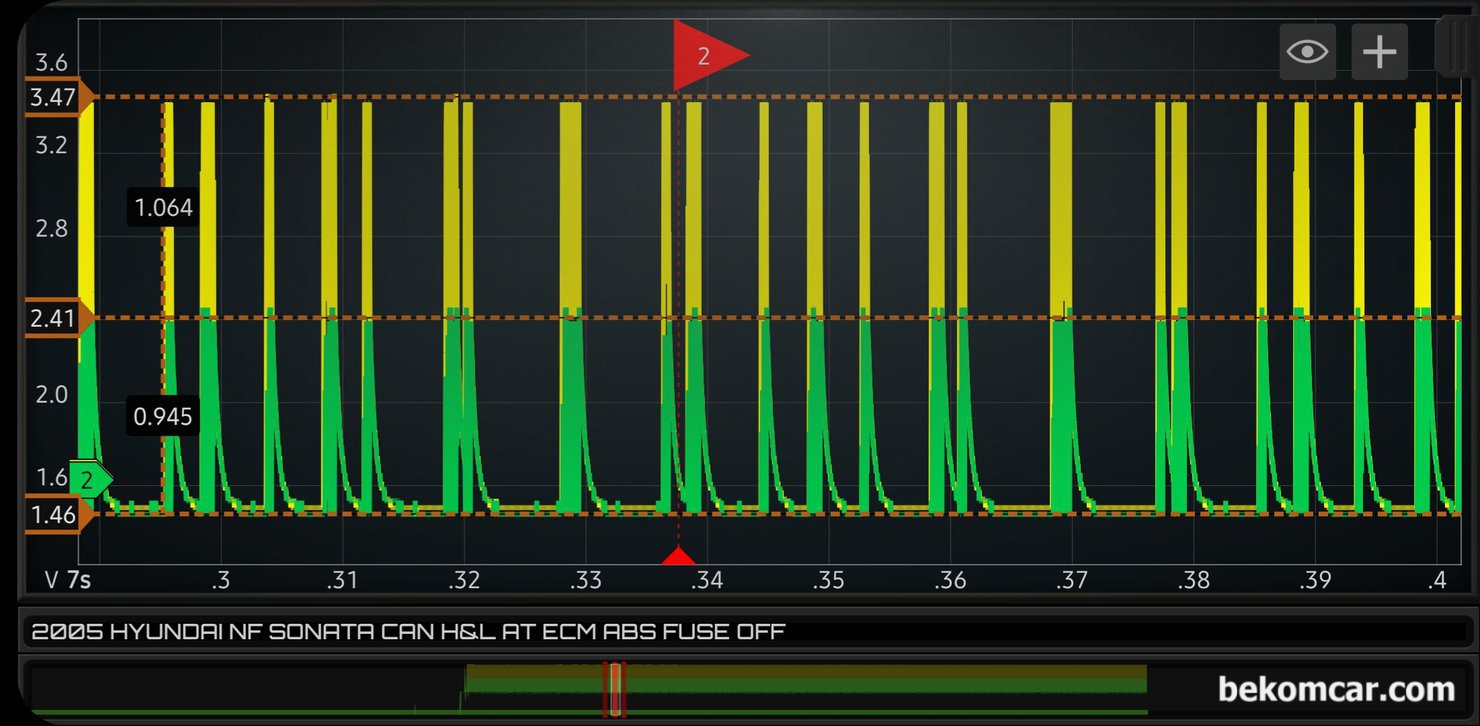Toggle waveform visibility with the eye icon
Image resolution: width=1480 pixels, height=726 pixels.
point(1308,52)
